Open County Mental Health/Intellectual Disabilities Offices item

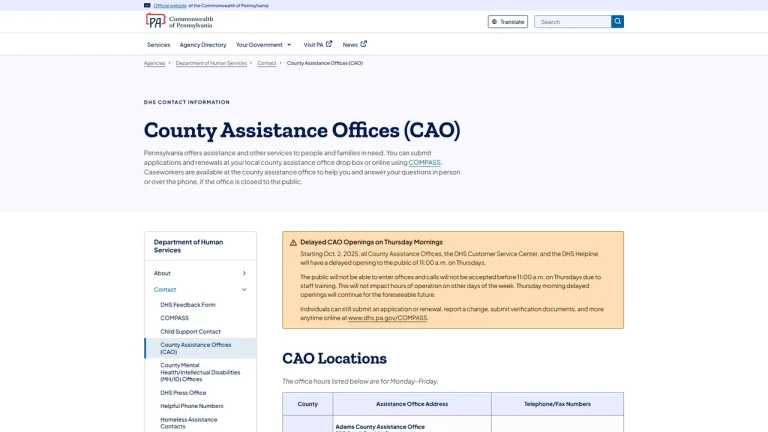pyautogui.click(x=200, y=372)
